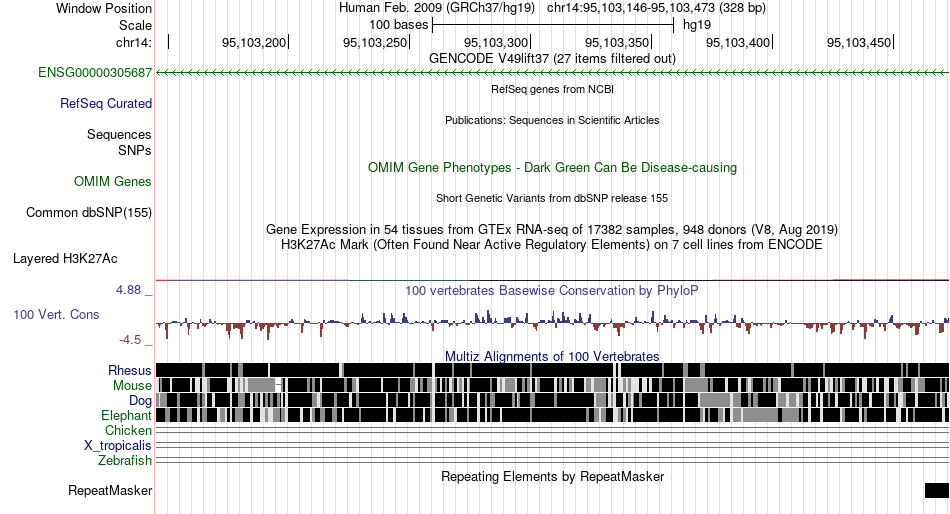This screenshot has height=514, width=950.
Task: Click the Common dbSNP(155) track label
Action: tap(89, 213)
